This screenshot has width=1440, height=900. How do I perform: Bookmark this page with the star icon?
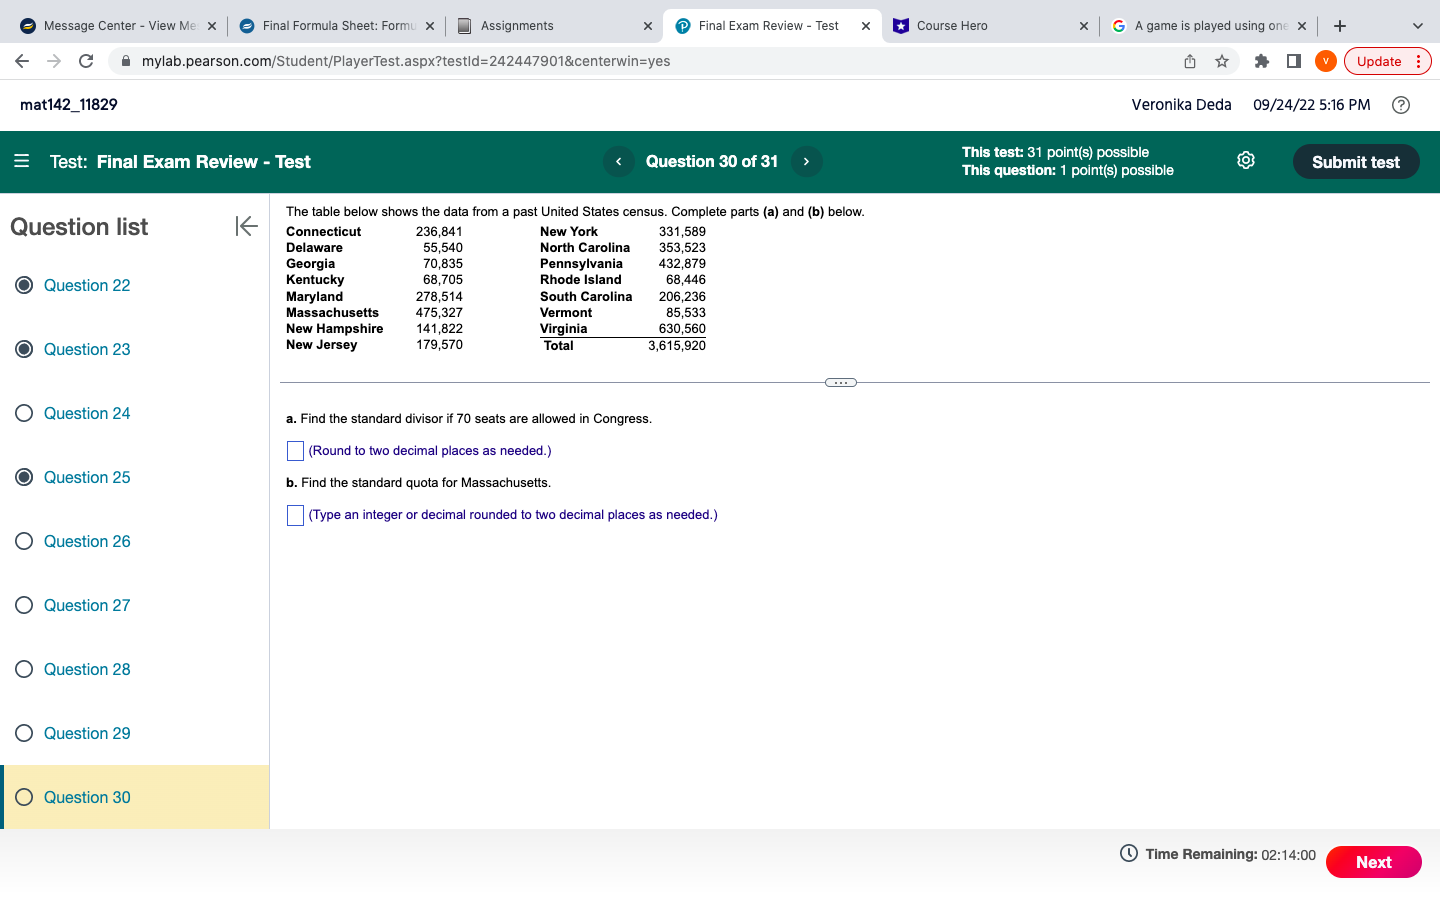click(x=1222, y=61)
